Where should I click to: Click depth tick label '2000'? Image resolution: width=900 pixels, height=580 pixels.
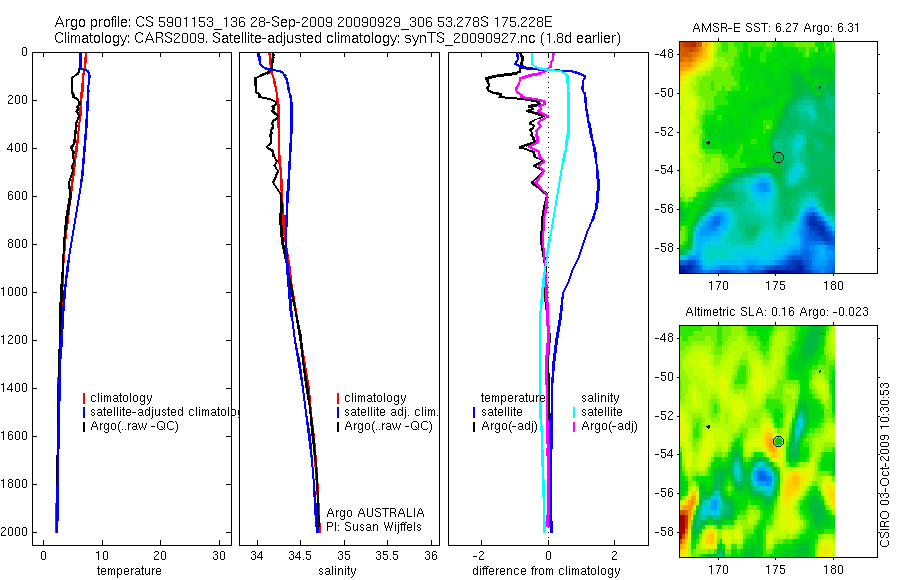tap(16, 532)
